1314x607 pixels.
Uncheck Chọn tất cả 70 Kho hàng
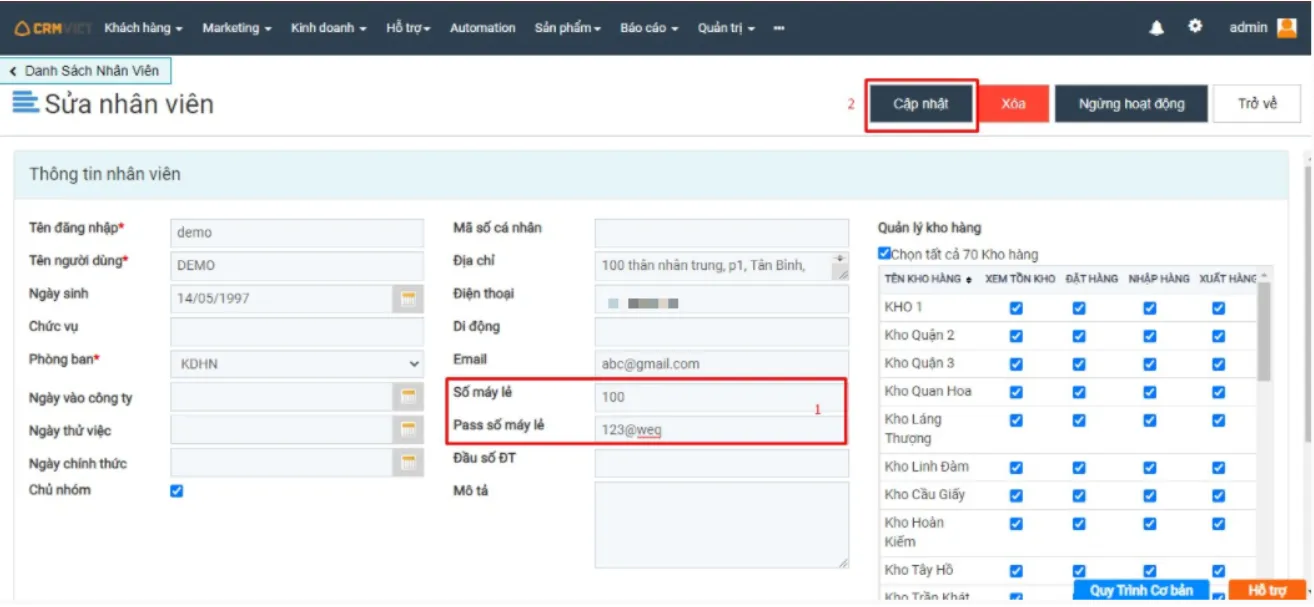884,254
